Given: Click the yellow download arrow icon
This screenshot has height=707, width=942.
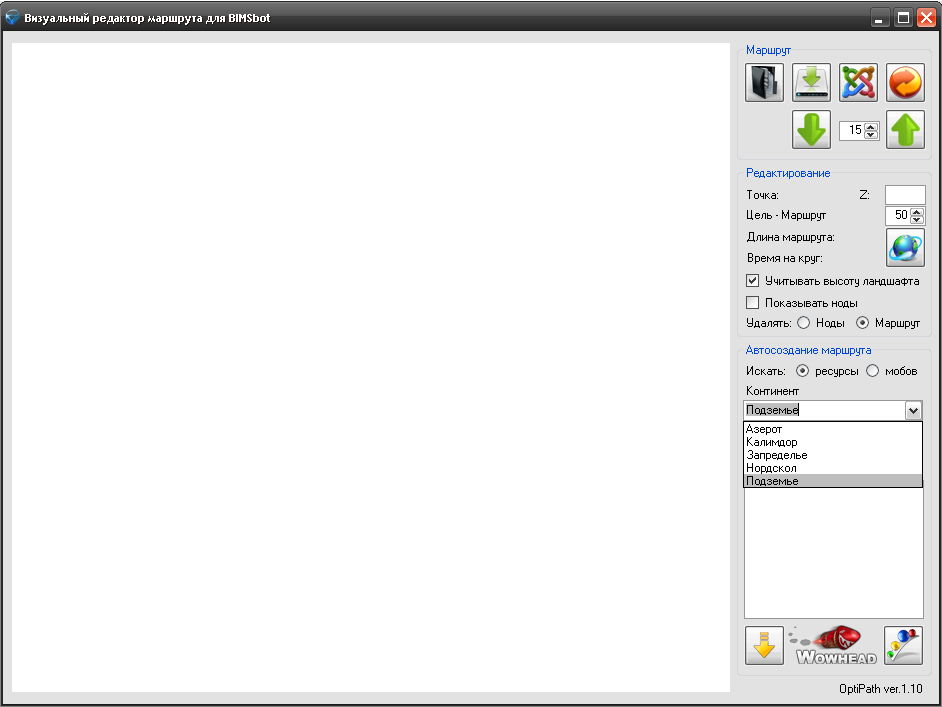Looking at the screenshot, I should coord(764,646).
